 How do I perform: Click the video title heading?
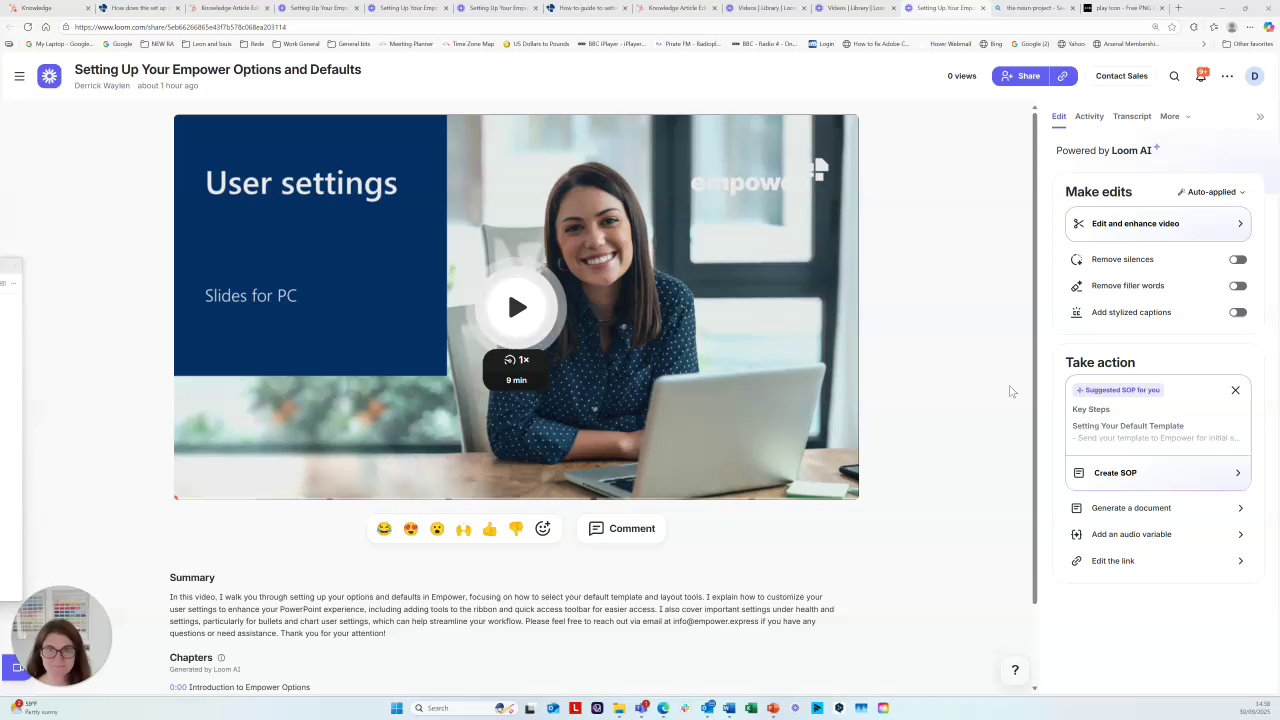218,69
